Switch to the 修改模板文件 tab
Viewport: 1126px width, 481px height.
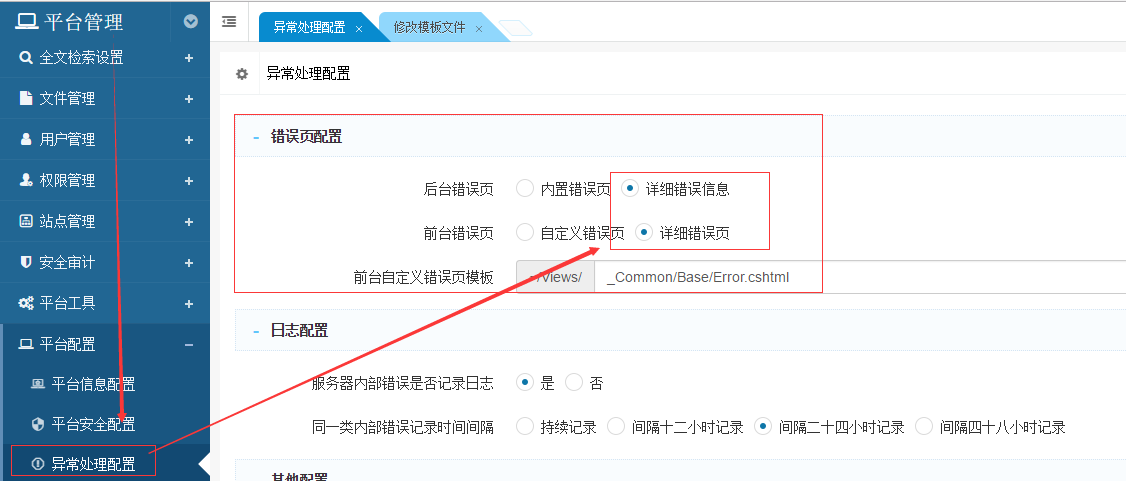tap(429, 28)
